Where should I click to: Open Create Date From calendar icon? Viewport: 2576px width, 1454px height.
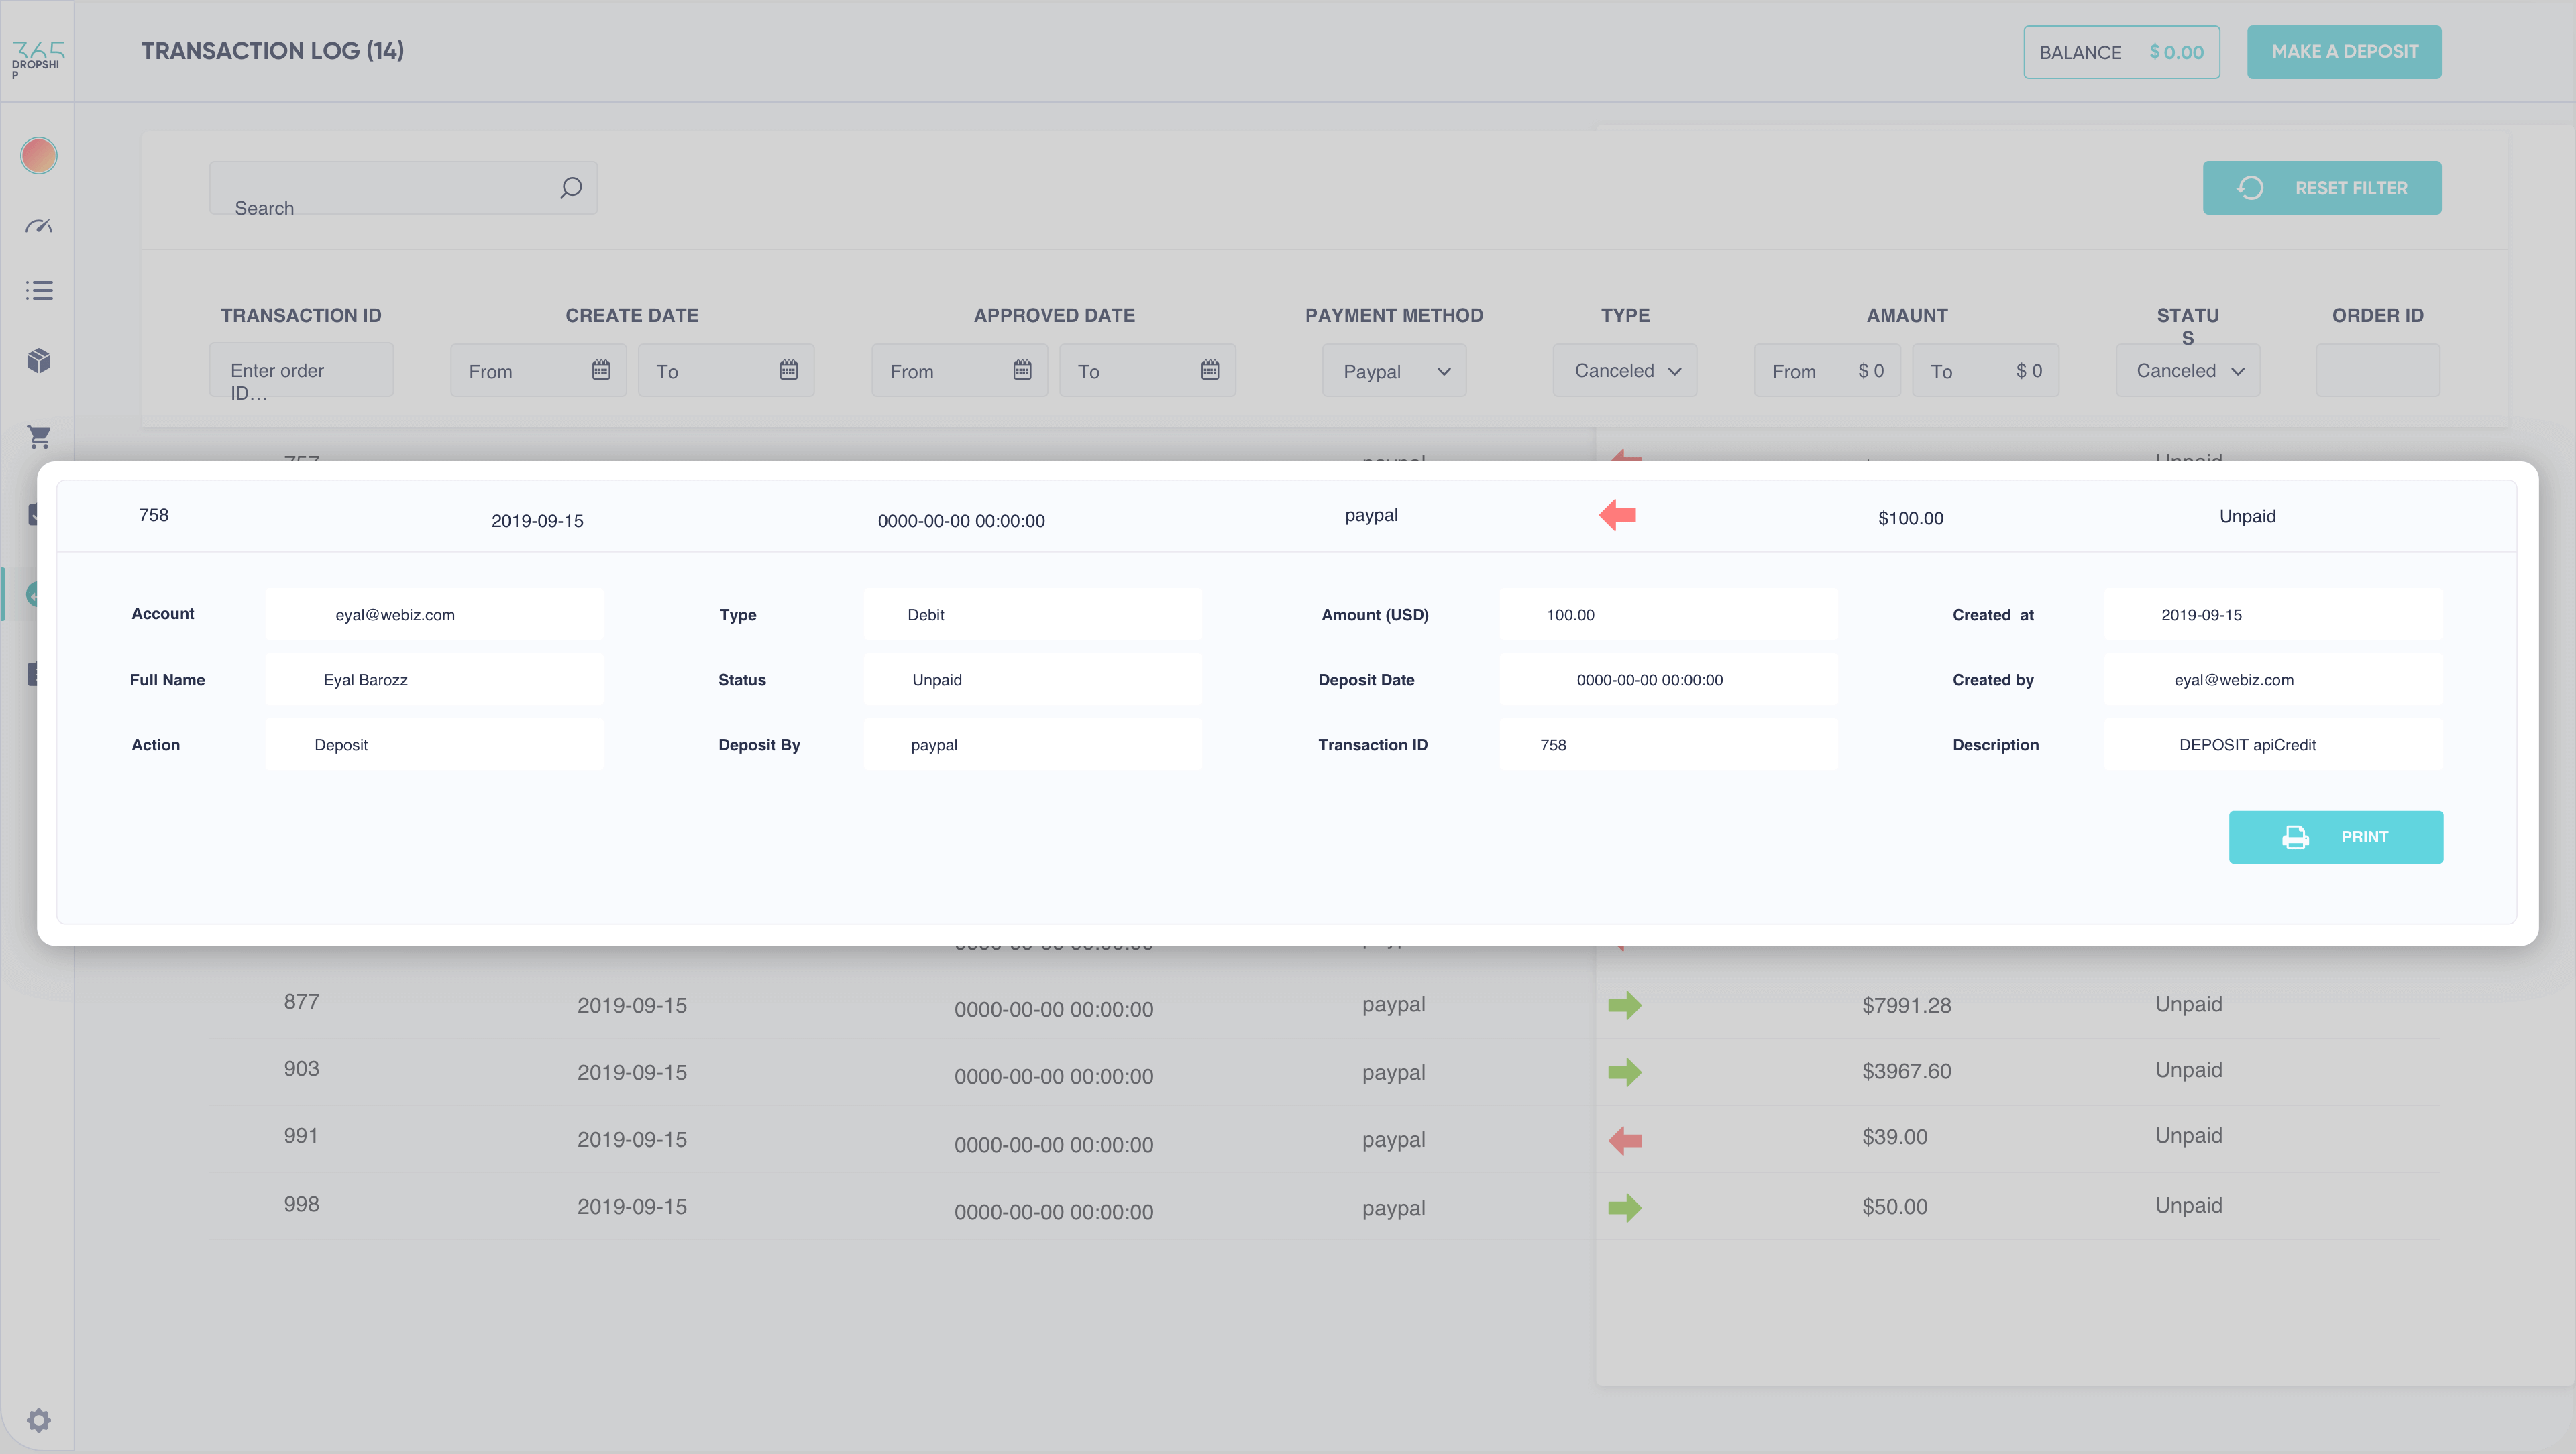pos(601,370)
